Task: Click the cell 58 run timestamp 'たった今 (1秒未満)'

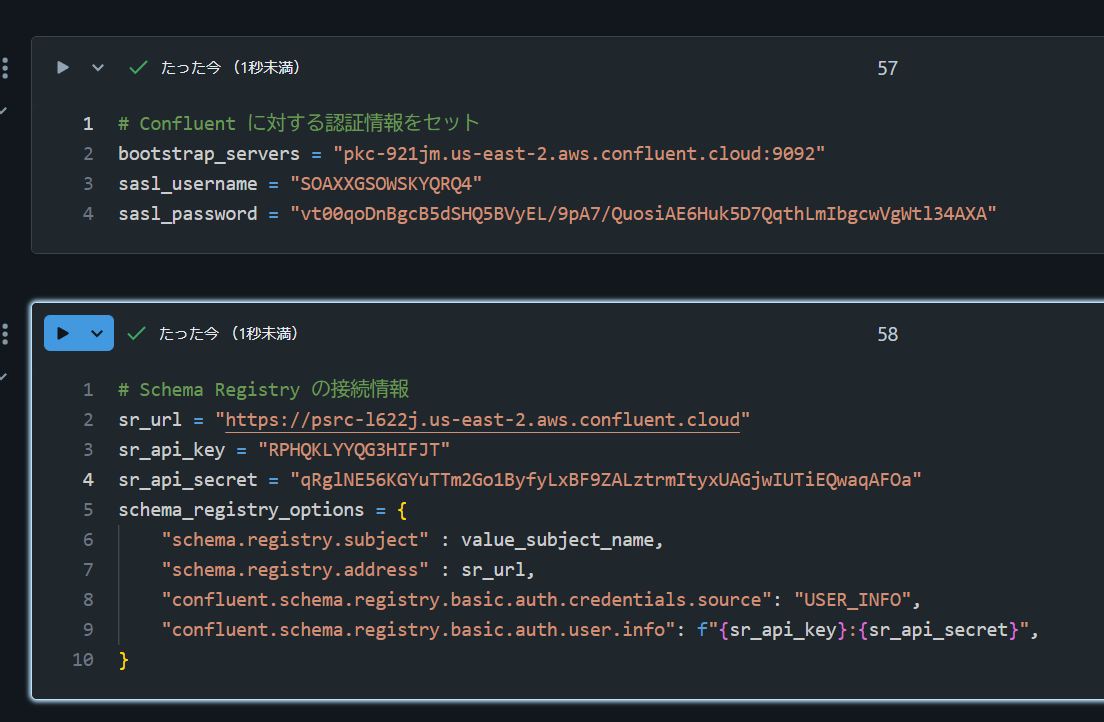Action: 228,333
